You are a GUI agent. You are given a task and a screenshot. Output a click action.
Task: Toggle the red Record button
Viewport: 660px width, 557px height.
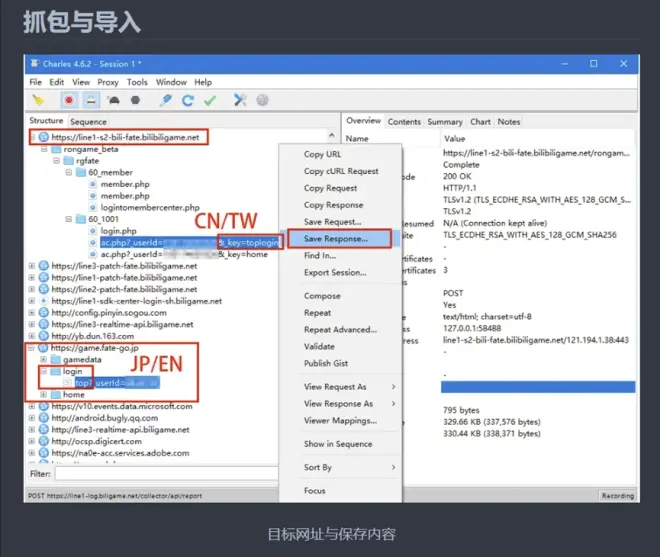pyautogui.click(x=69, y=100)
